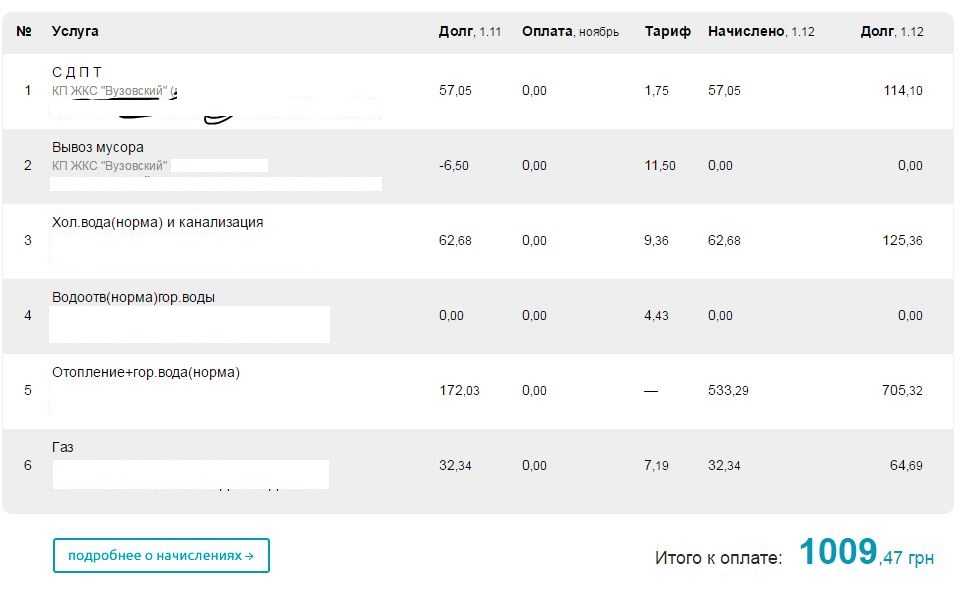The width and height of the screenshot is (971, 595).
Task: Click the Услуга column header
Action: point(75,31)
